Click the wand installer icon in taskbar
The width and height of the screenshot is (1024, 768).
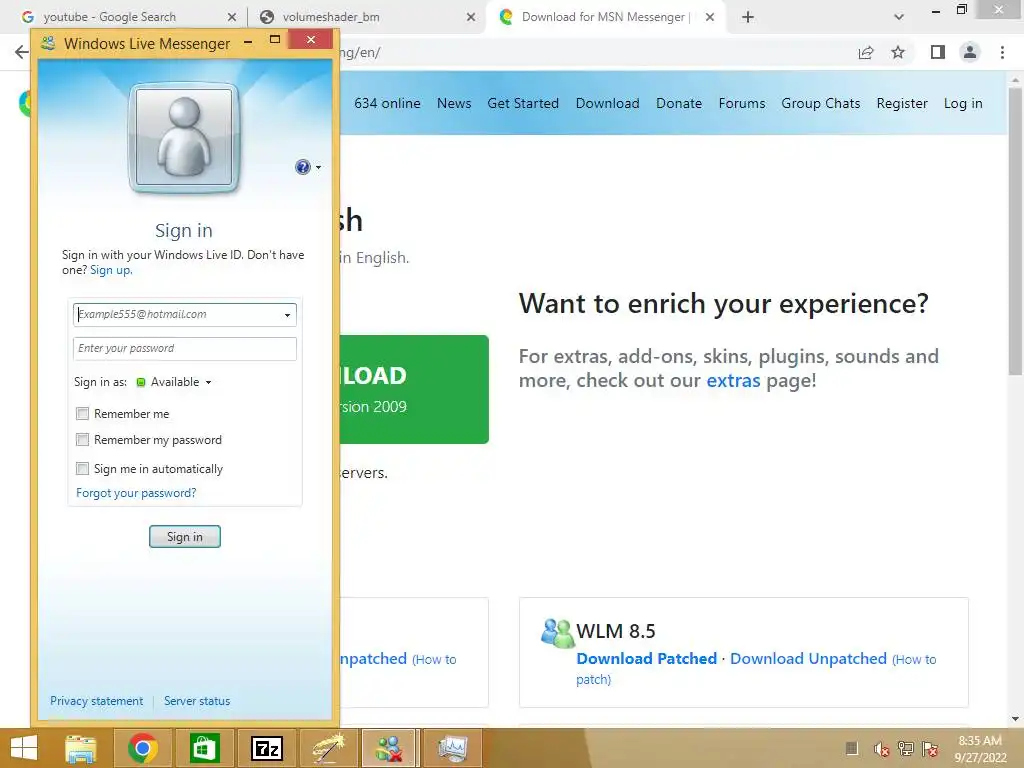coord(327,748)
